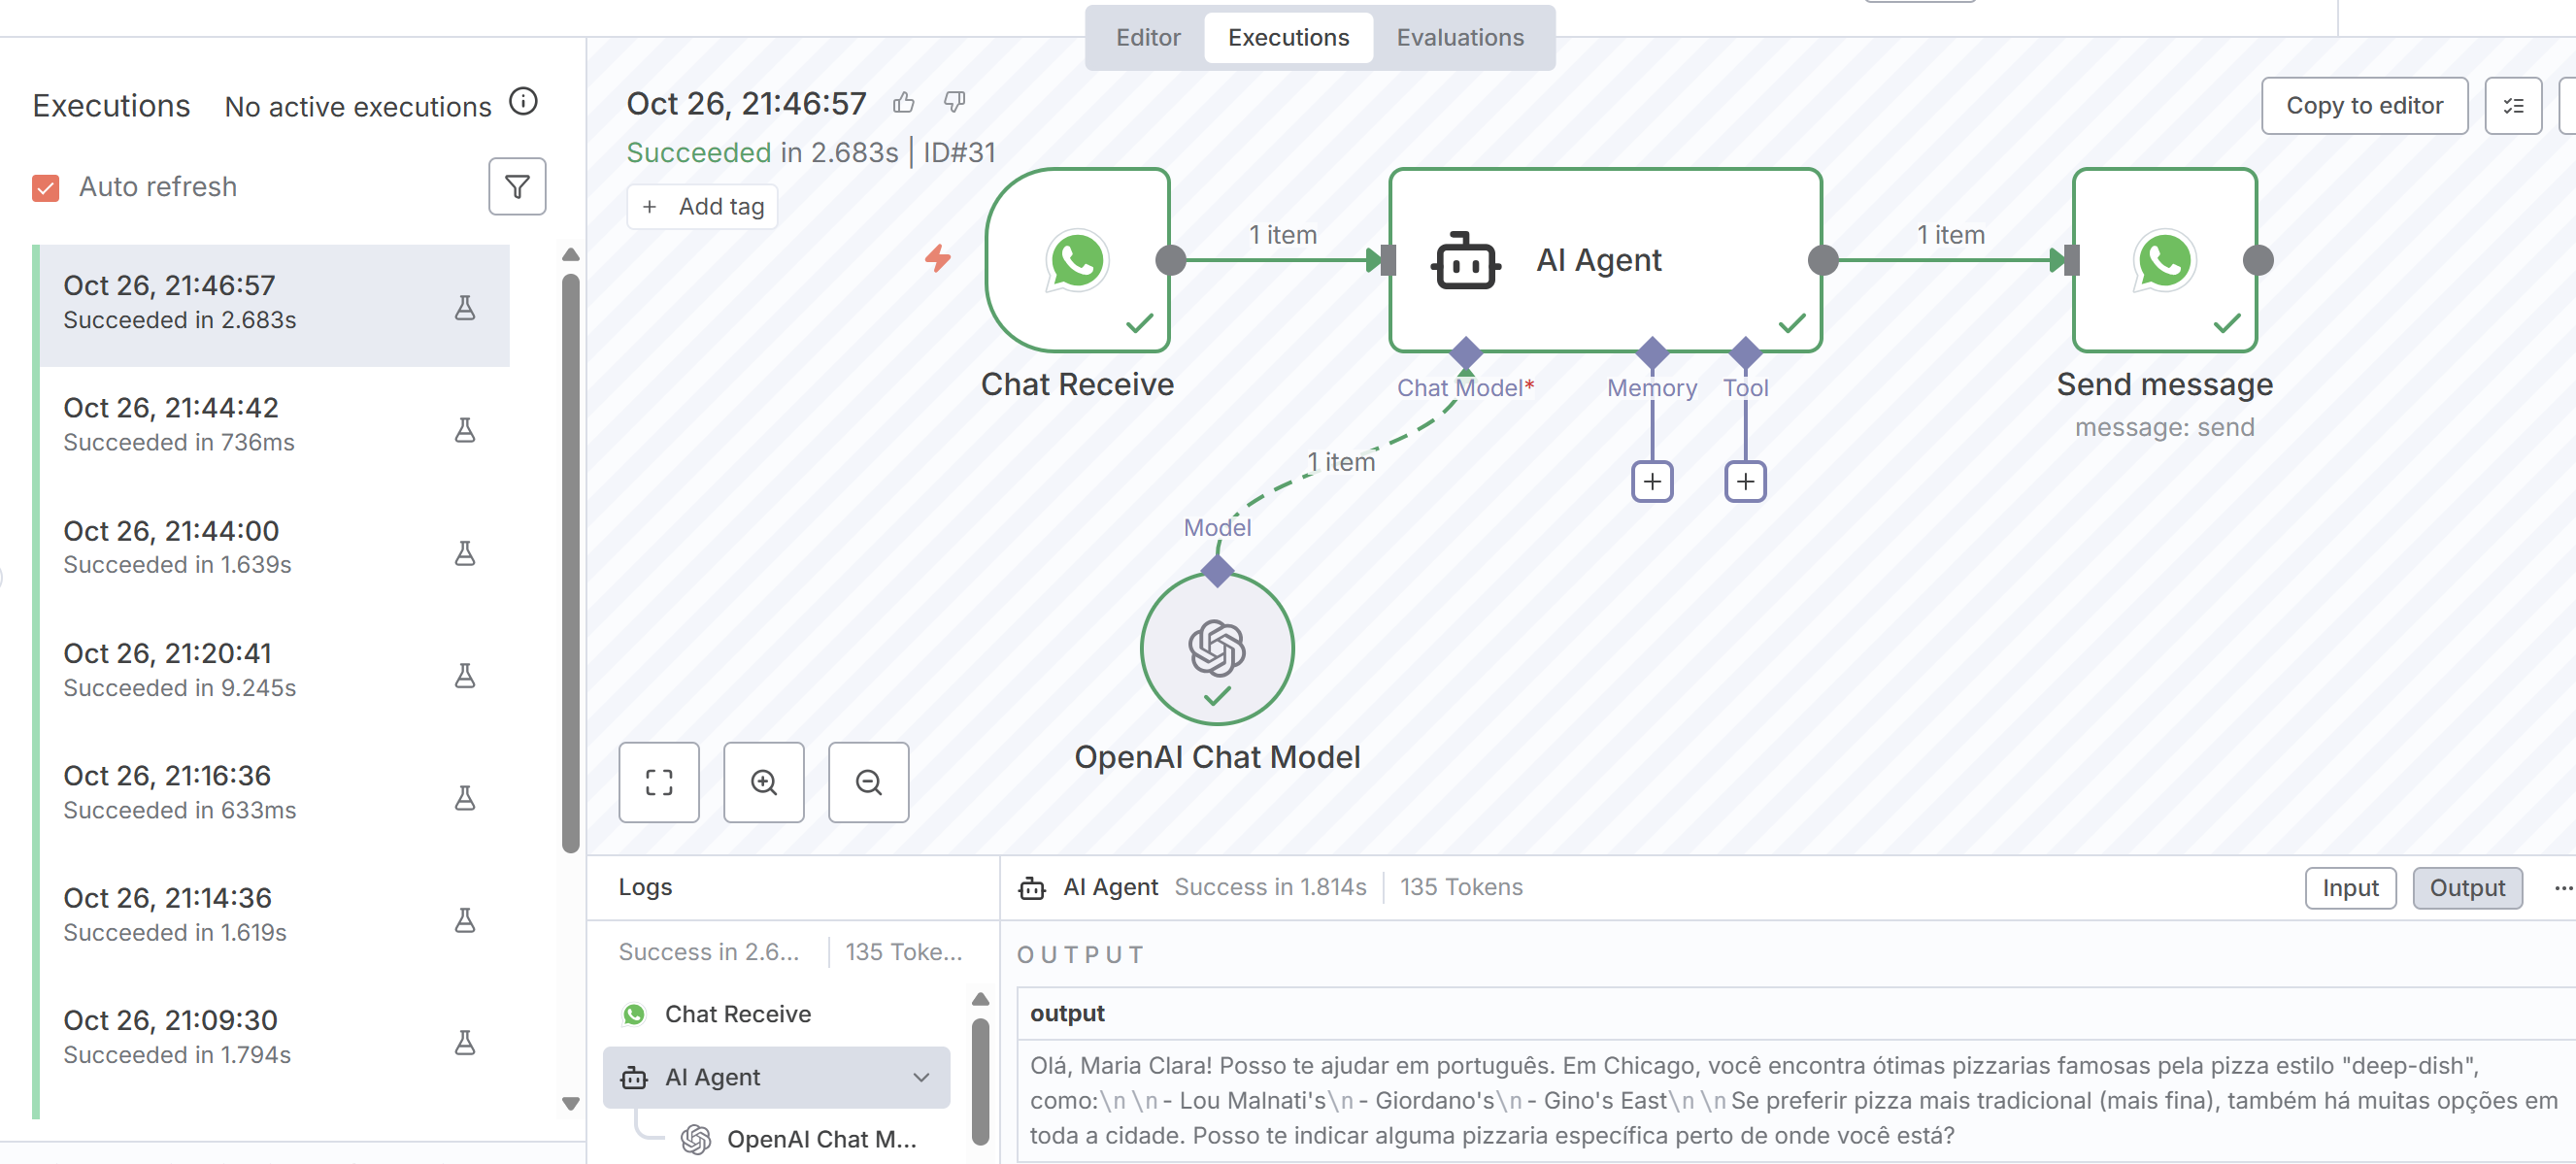
Task: Click the zoom to fit canvas icon
Action: click(x=659, y=782)
